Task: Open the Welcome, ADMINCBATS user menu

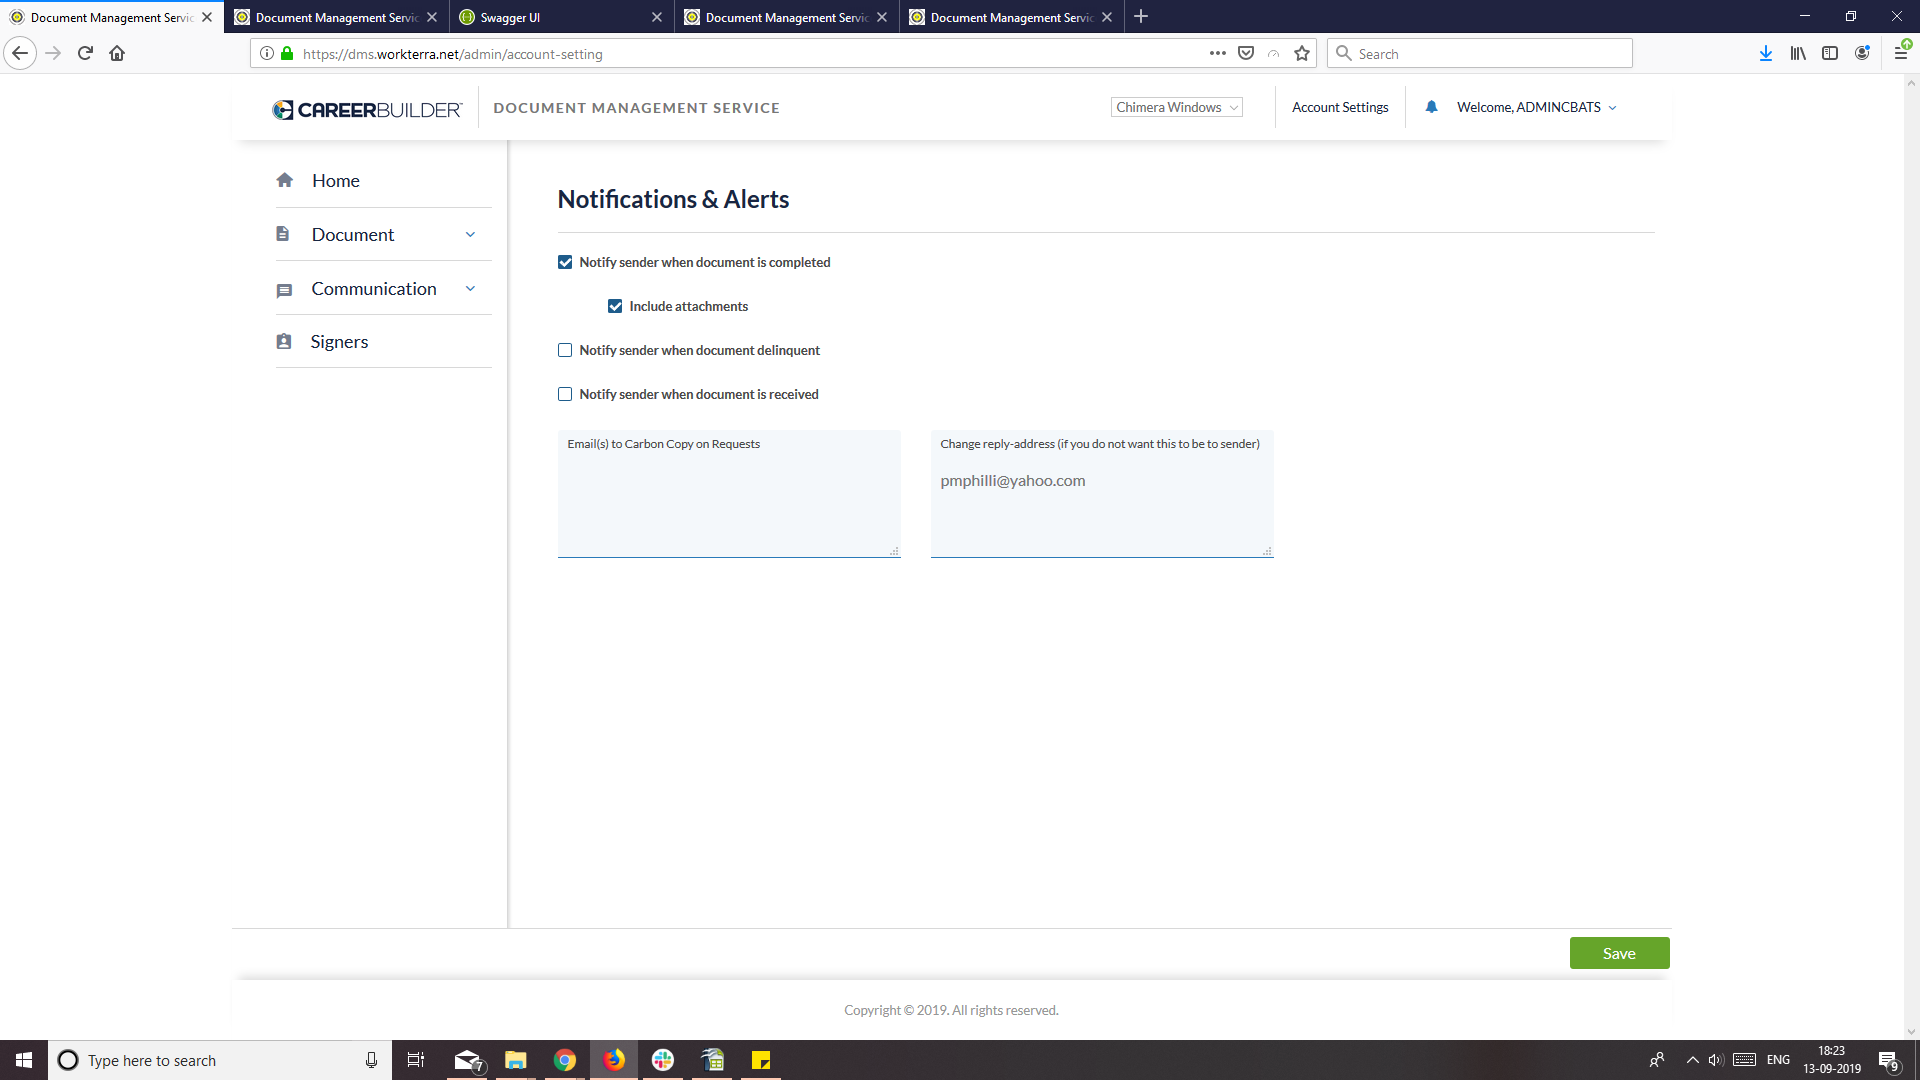Action: point(1535,107)
